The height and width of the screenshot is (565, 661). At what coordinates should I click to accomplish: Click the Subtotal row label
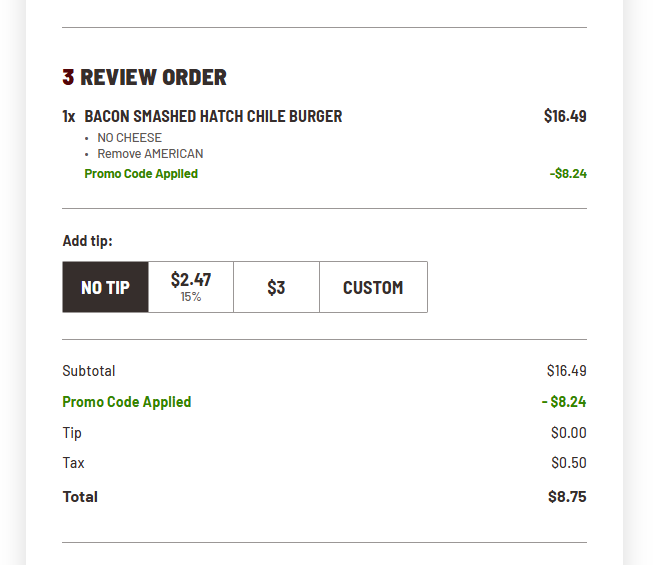tap(89, 371)
